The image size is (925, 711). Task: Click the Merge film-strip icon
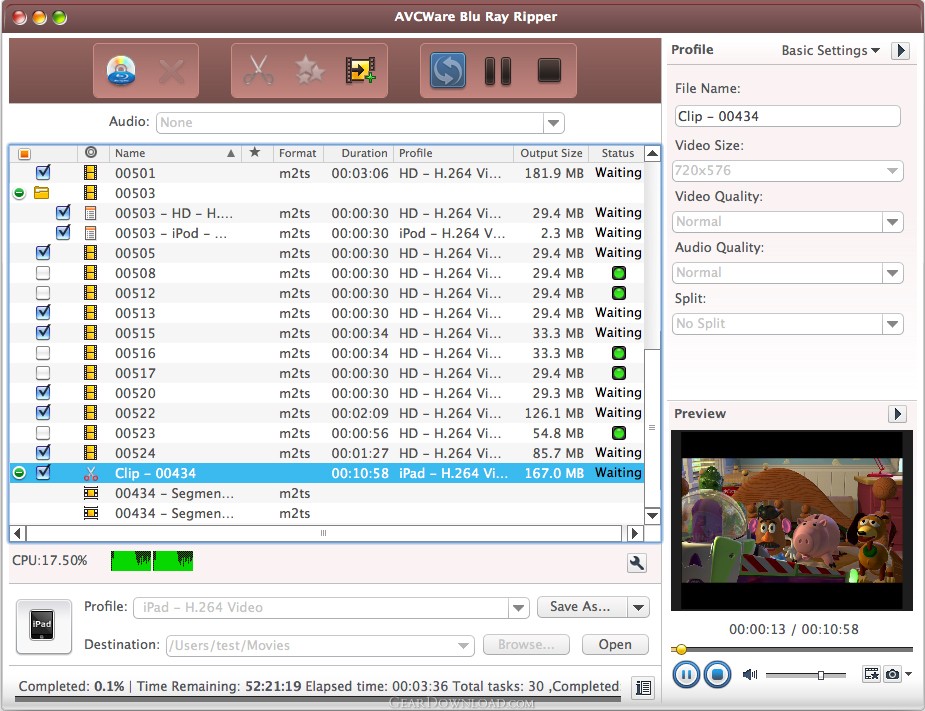[360, 71]
